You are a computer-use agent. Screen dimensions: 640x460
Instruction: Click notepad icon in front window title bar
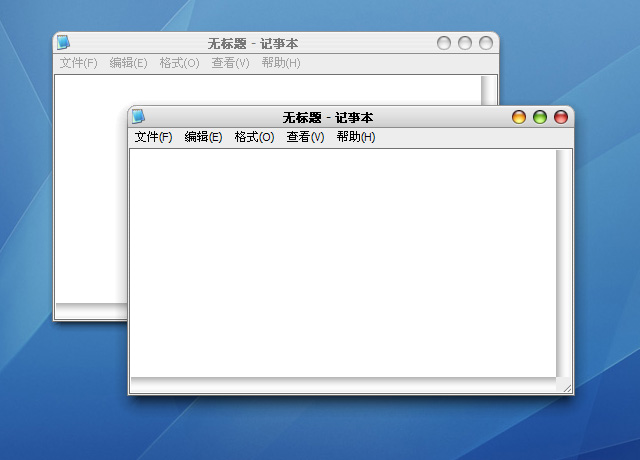(138, 117)
